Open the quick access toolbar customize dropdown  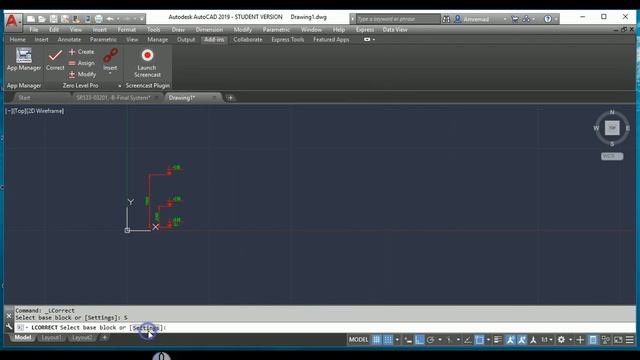pos(142,19)
